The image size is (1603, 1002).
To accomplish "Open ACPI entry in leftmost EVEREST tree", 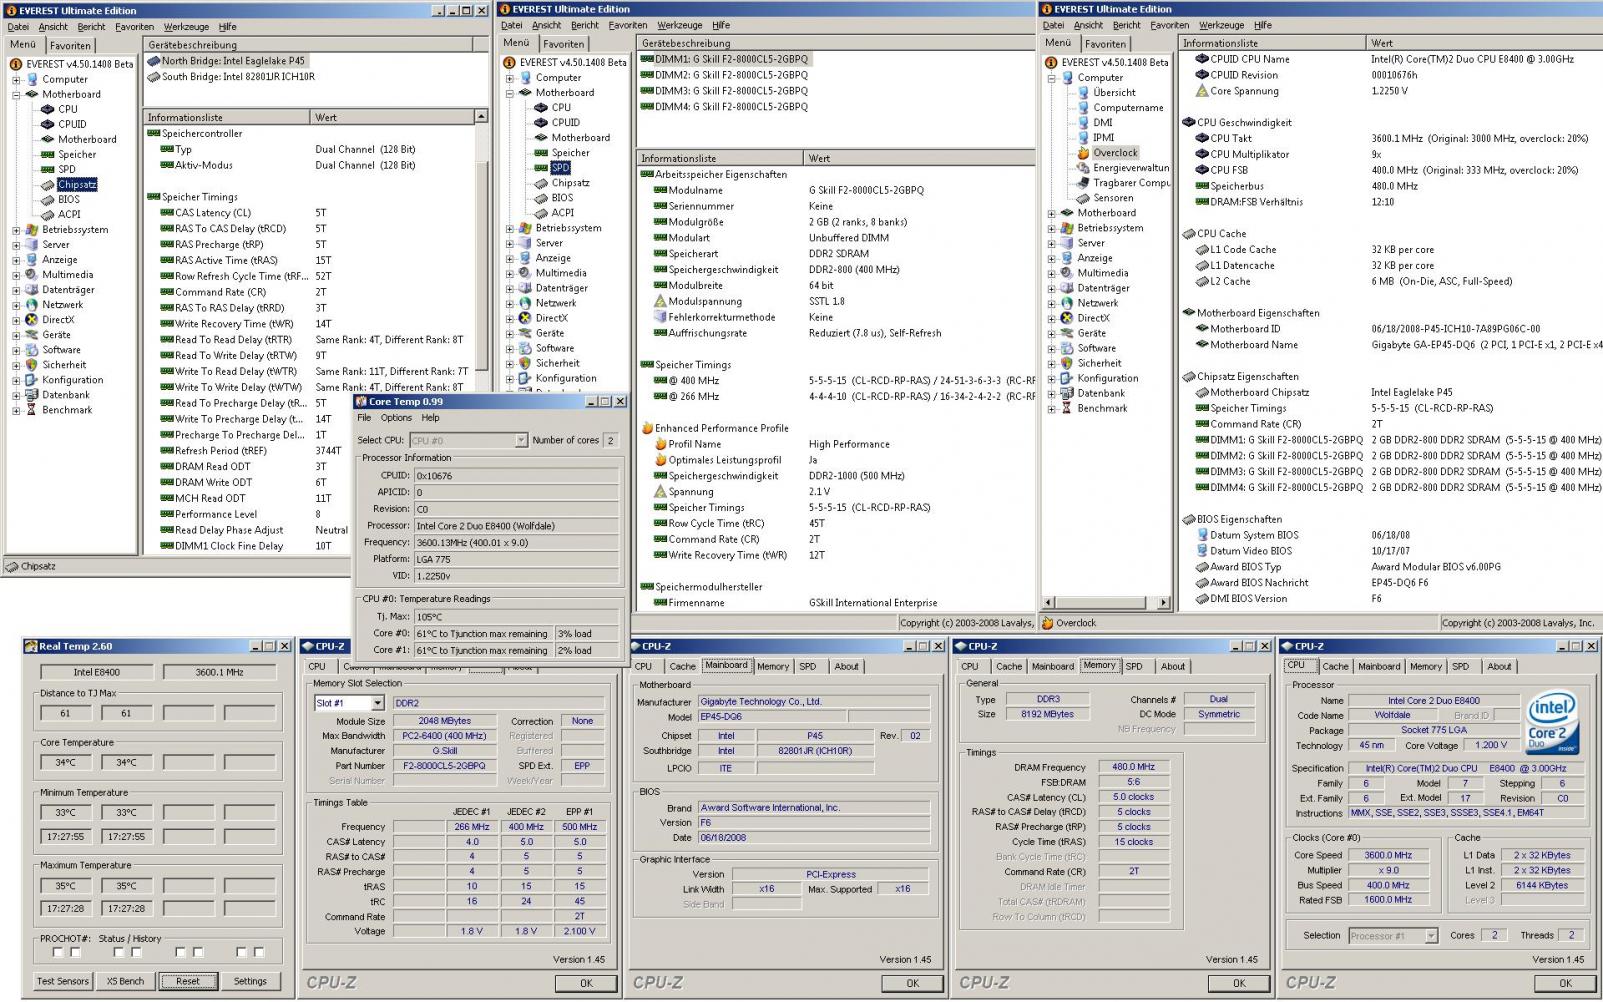I will tap(69, 214).
